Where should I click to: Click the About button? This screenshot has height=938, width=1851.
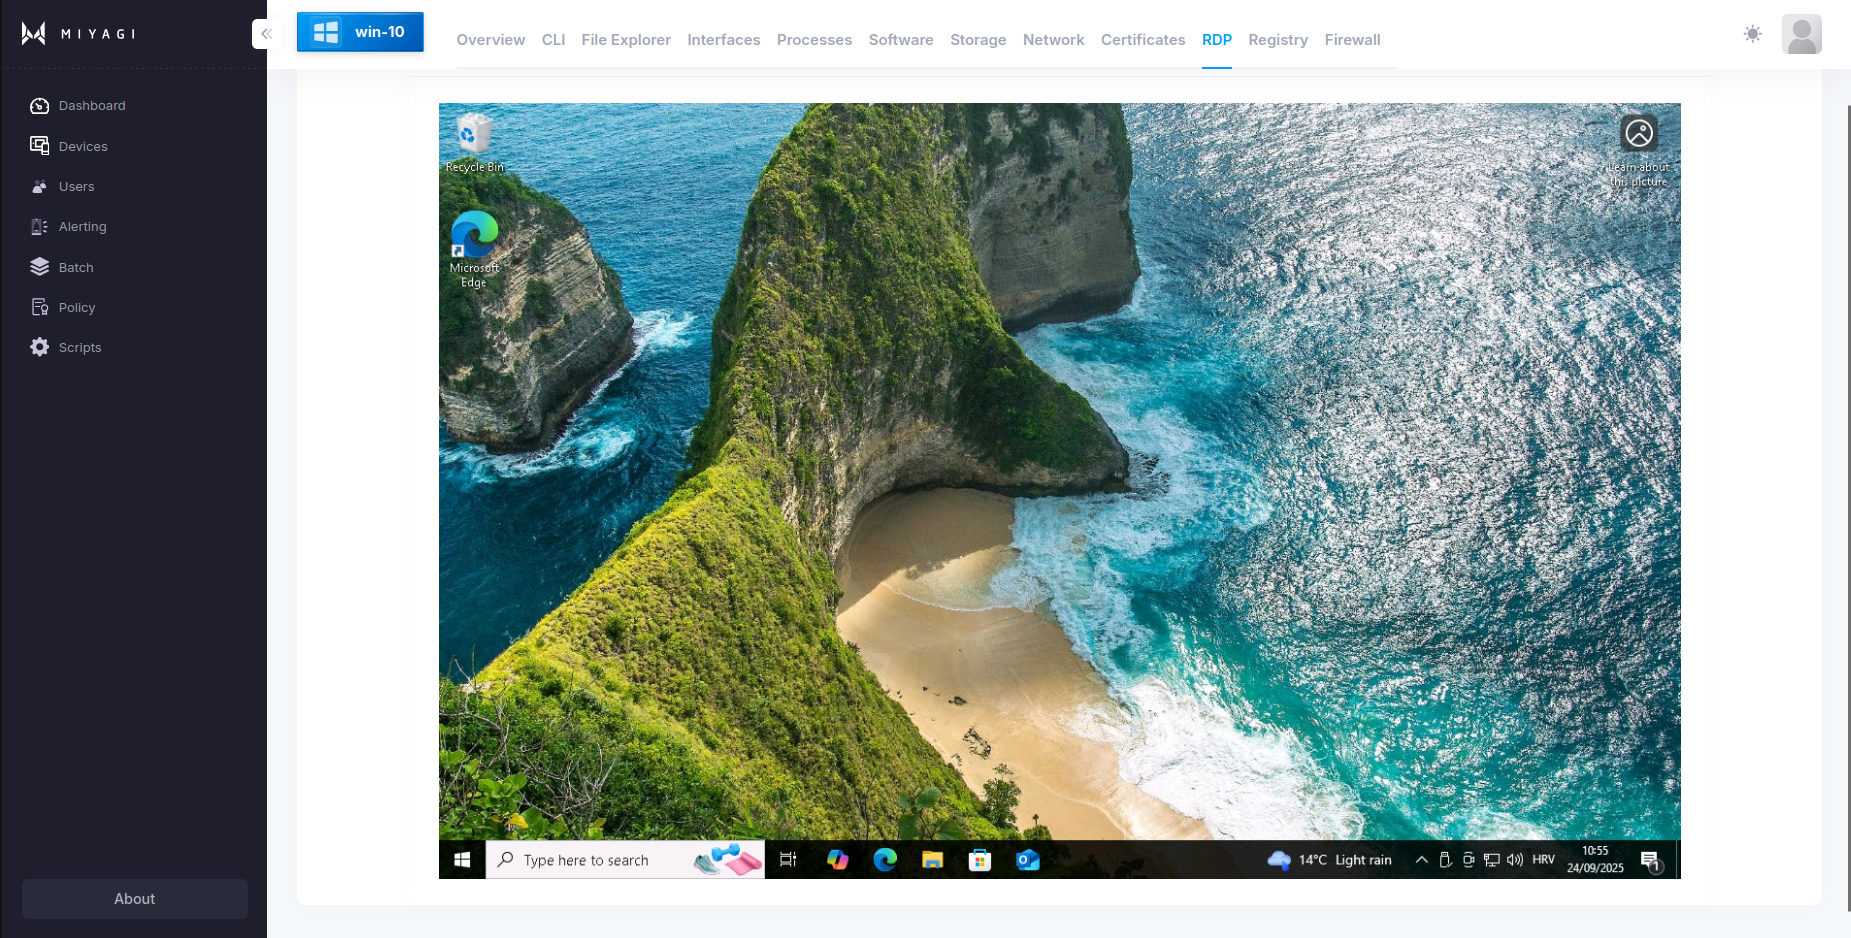135,899
